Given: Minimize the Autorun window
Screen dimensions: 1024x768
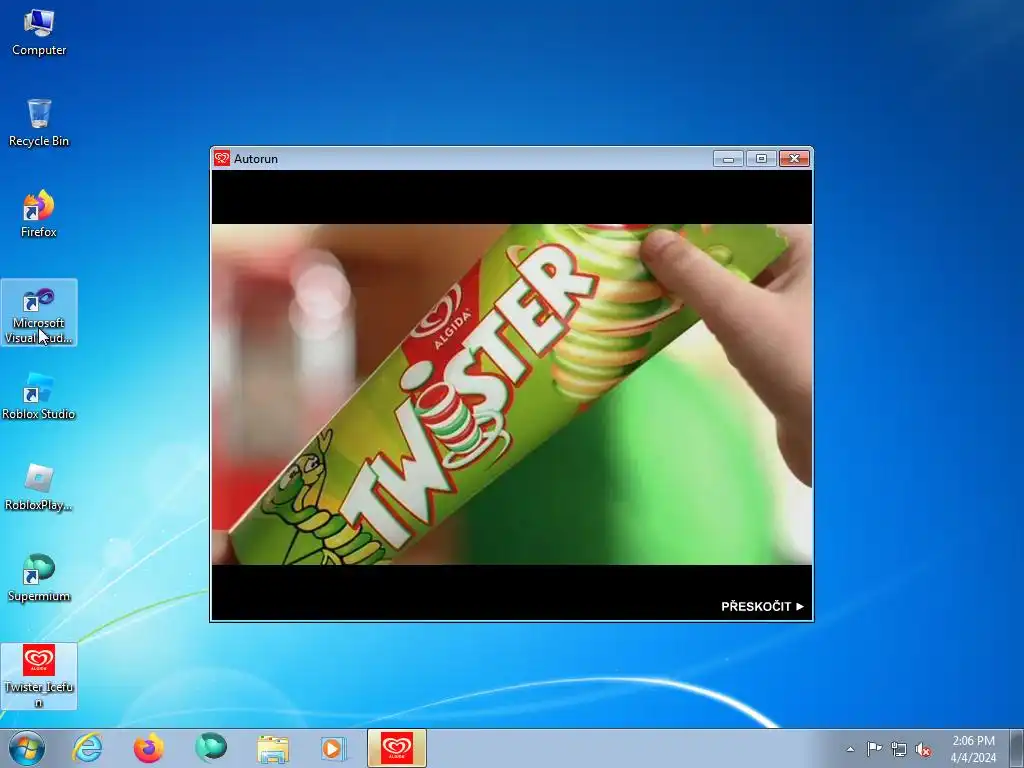Looking at the screenshot, I should pos(728,159).
